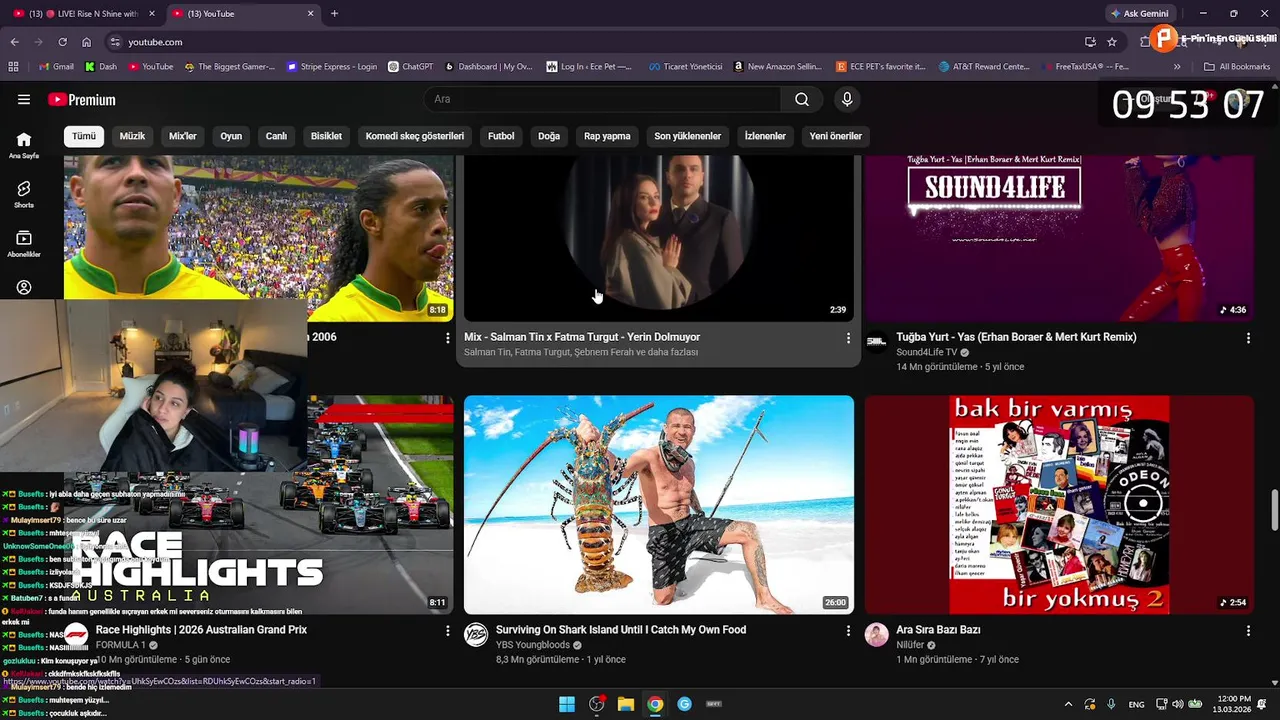1280x720 pixels.
Task: Bookmark this page with the star icon
Action: coord(1112,42)
